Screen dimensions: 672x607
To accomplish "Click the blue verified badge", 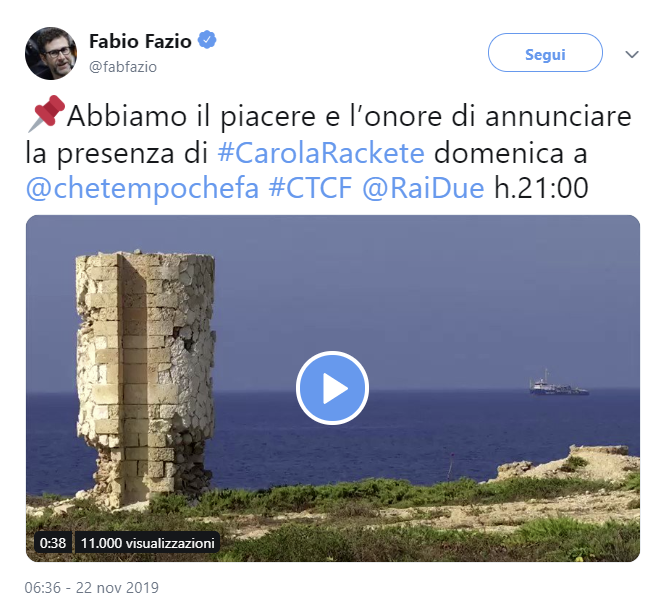I will [207, 40].
